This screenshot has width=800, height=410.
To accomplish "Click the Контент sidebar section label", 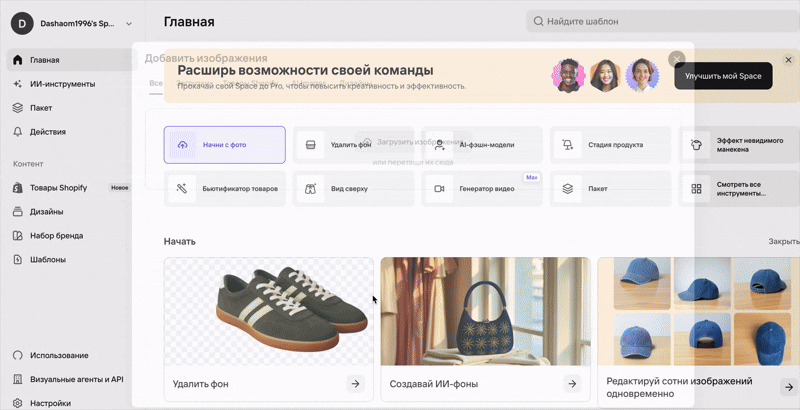I will pos(28,164).
